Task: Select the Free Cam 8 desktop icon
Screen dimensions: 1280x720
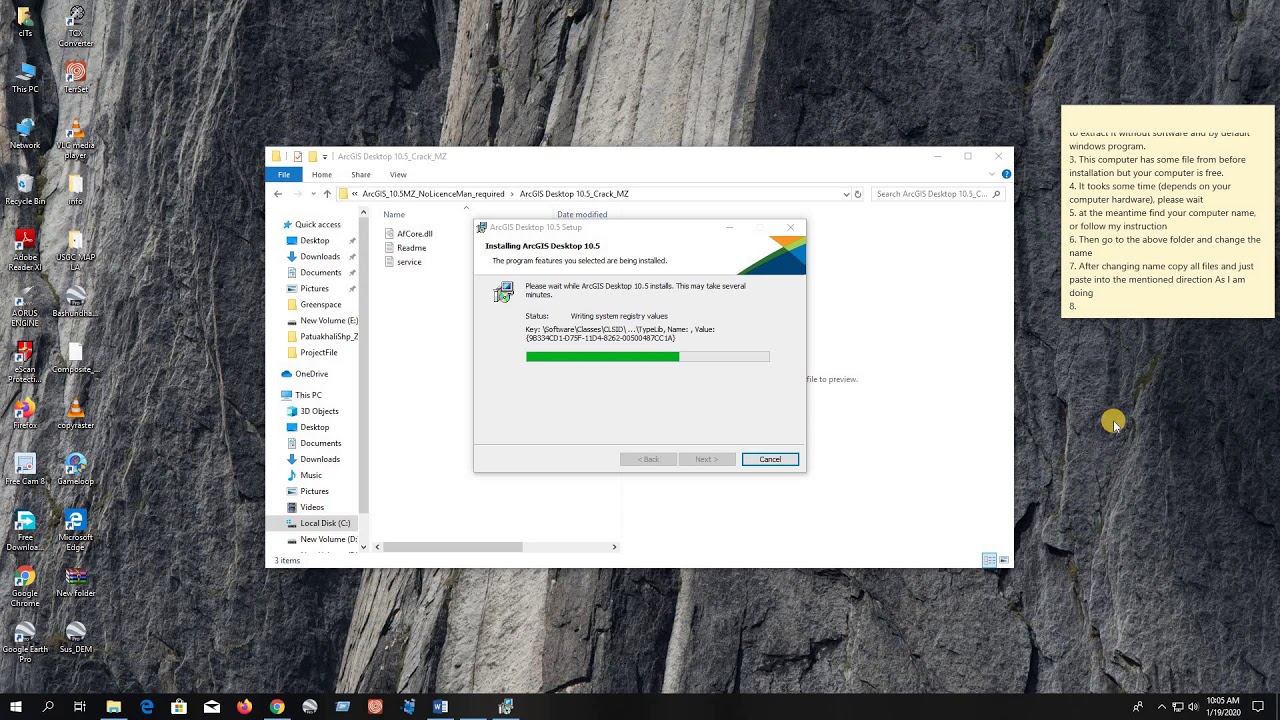Action: [x=25, y=470]
